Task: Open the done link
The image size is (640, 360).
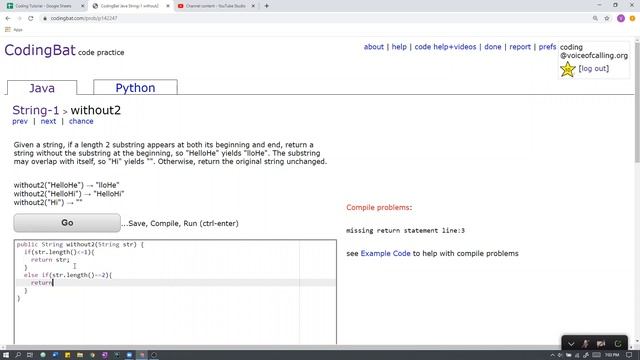Action: [493, 47]
